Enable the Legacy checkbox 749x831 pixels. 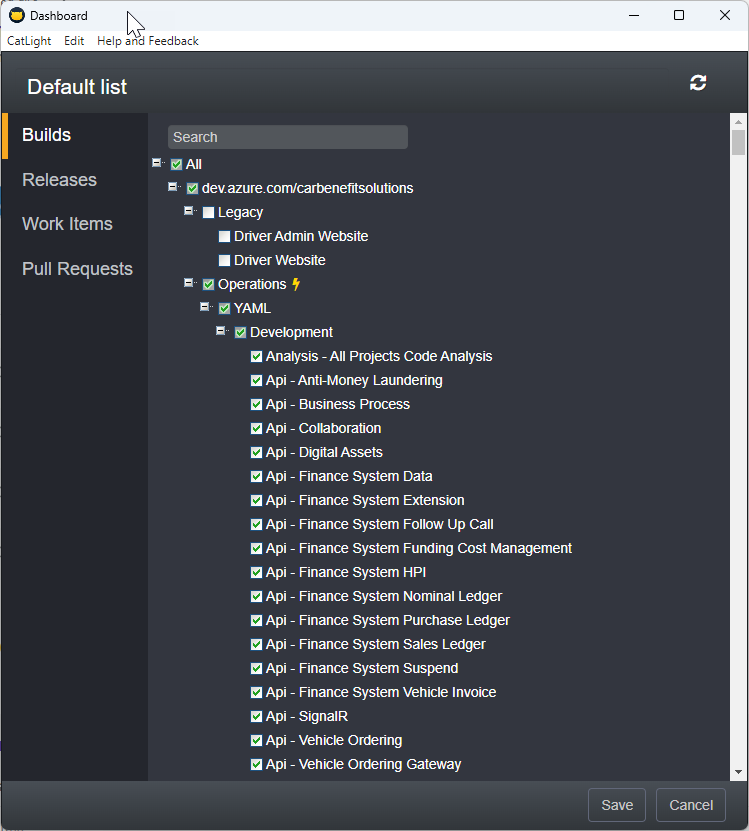[208, 212]
